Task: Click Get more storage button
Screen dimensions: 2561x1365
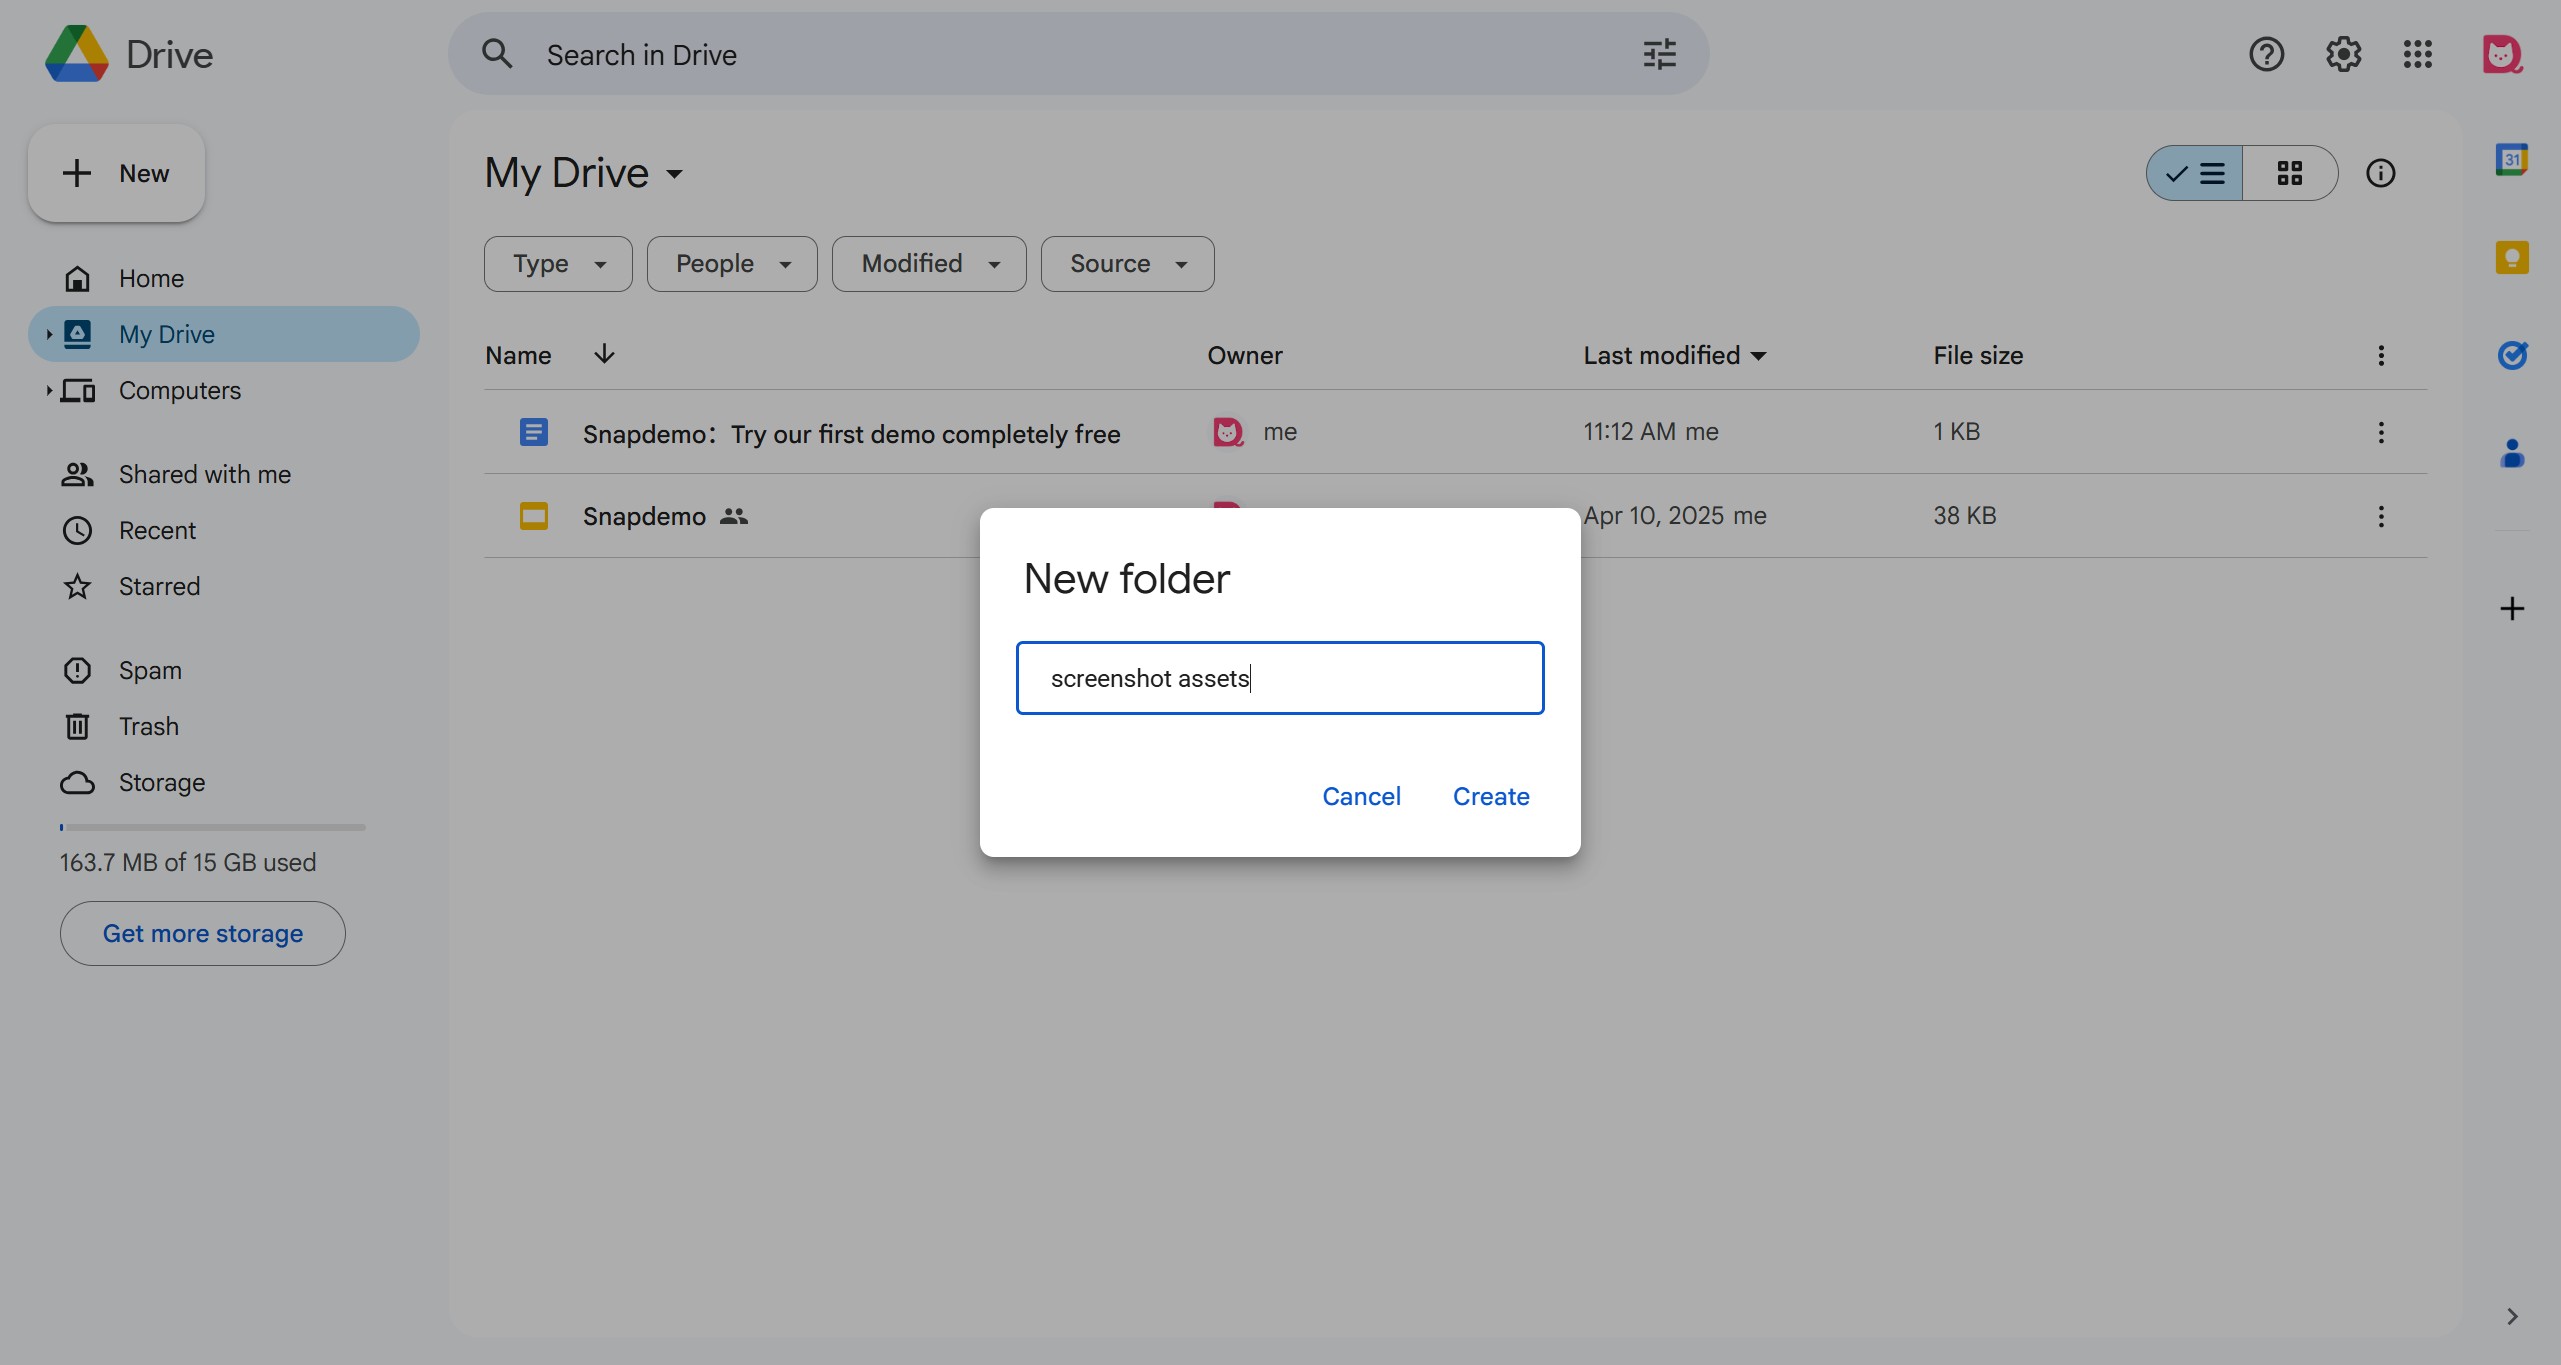Action: coord(203,933)
